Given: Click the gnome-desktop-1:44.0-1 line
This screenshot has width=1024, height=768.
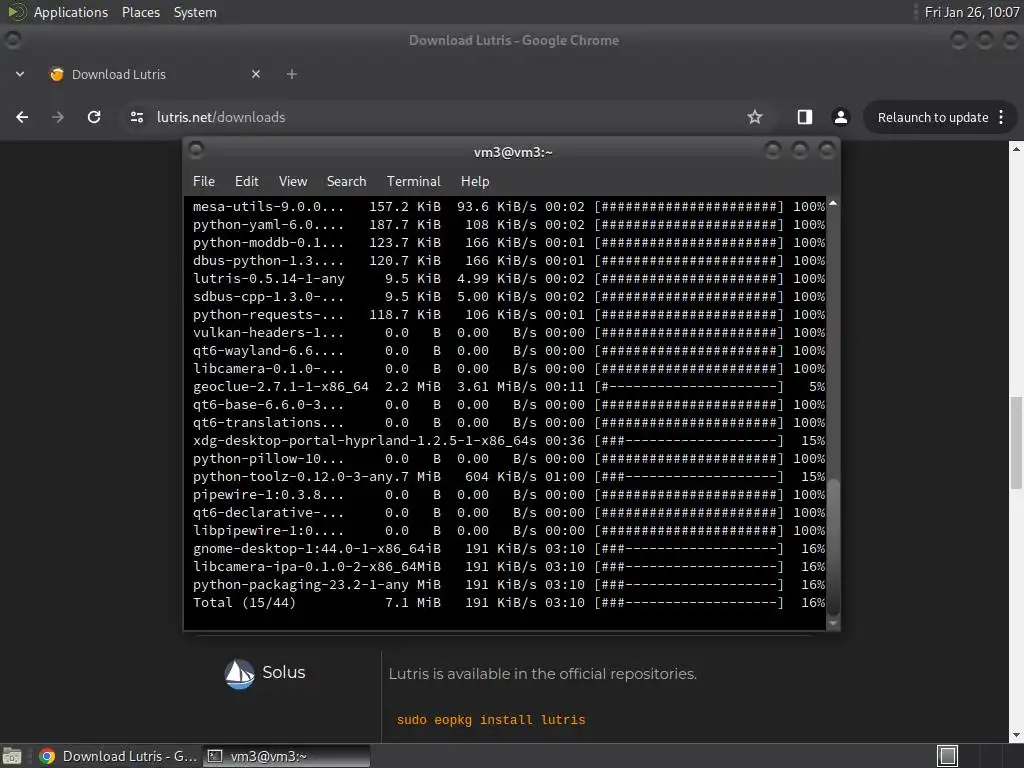Looking at the screenshot, I should pyautogui.click(x=509, y=549).
